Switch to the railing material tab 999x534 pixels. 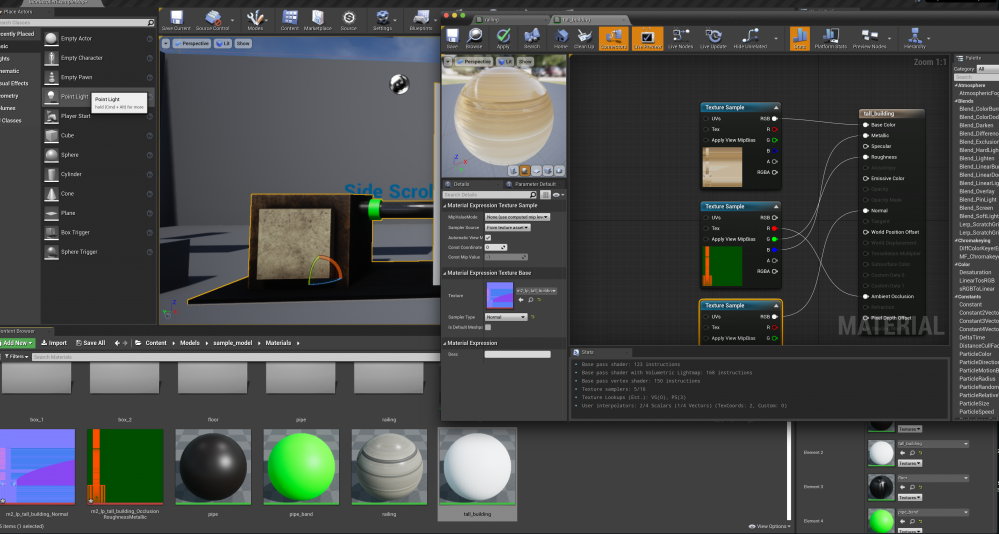tap(510, 20)
